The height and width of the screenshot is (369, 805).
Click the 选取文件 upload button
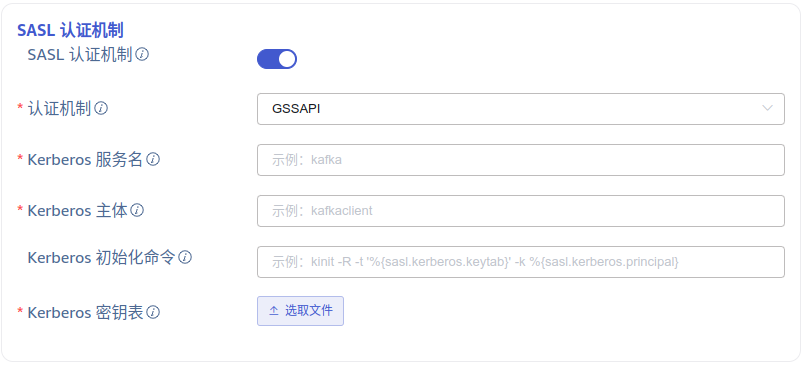(300, 311)
